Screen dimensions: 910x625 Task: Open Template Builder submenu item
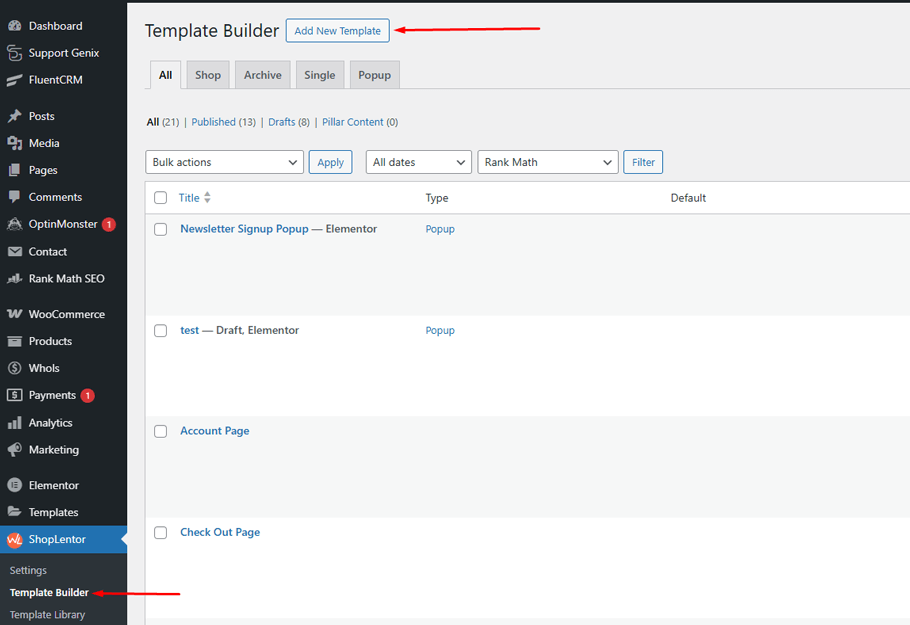coord(49,593)
